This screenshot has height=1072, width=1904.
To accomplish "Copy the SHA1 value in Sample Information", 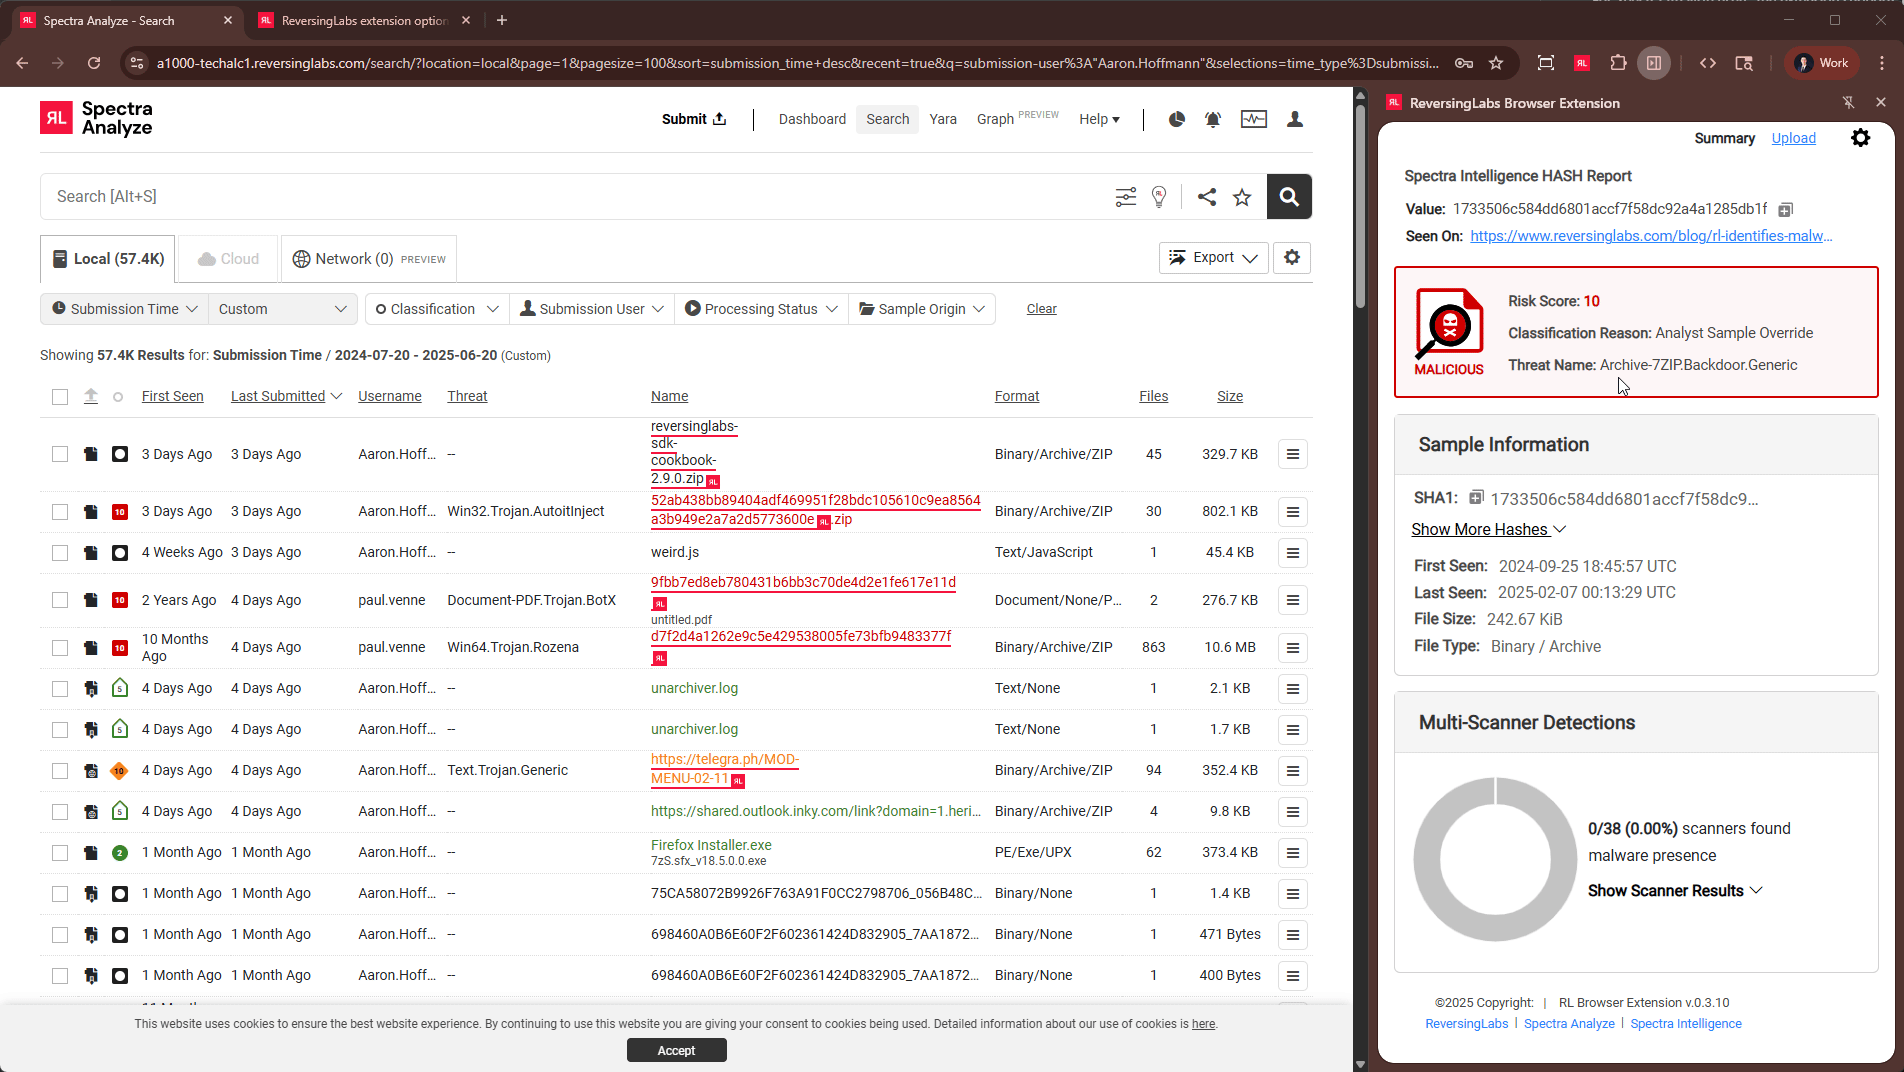I will point(1476,497).
